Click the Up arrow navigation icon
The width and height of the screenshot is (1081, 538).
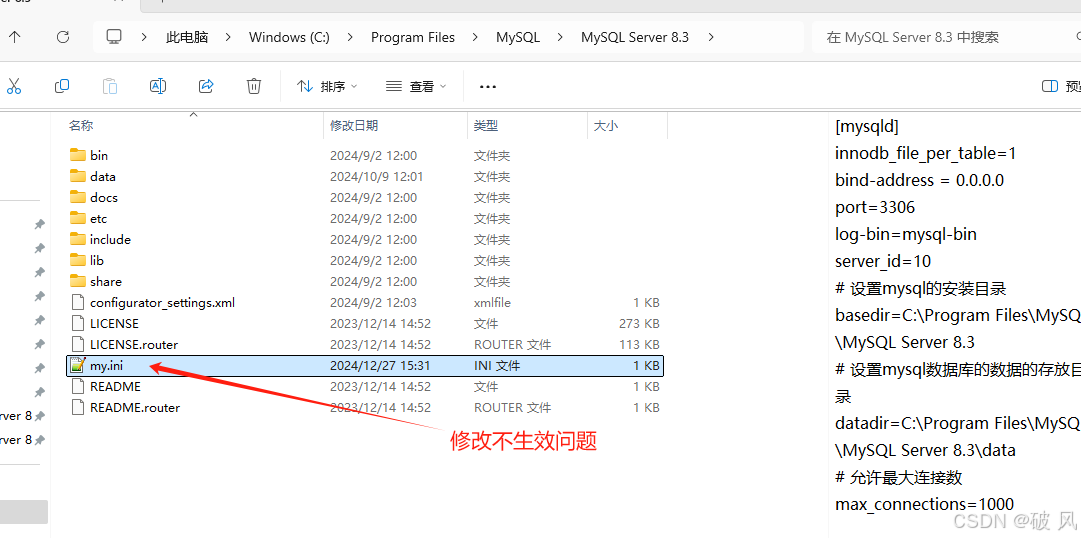(14, 37)
